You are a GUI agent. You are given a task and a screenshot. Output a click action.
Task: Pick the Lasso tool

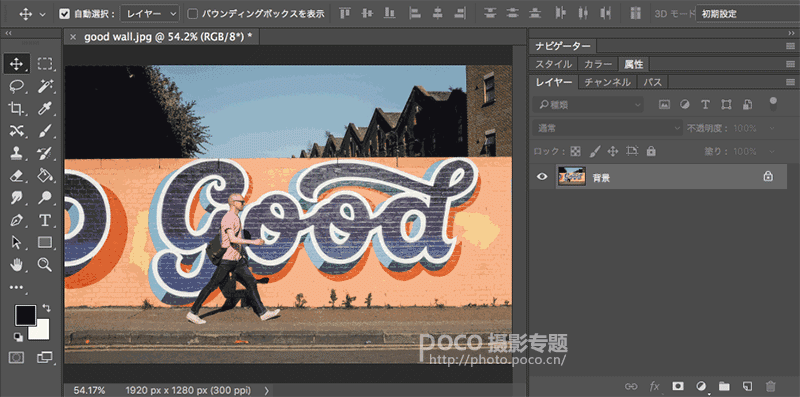click(x=16, y=86)
